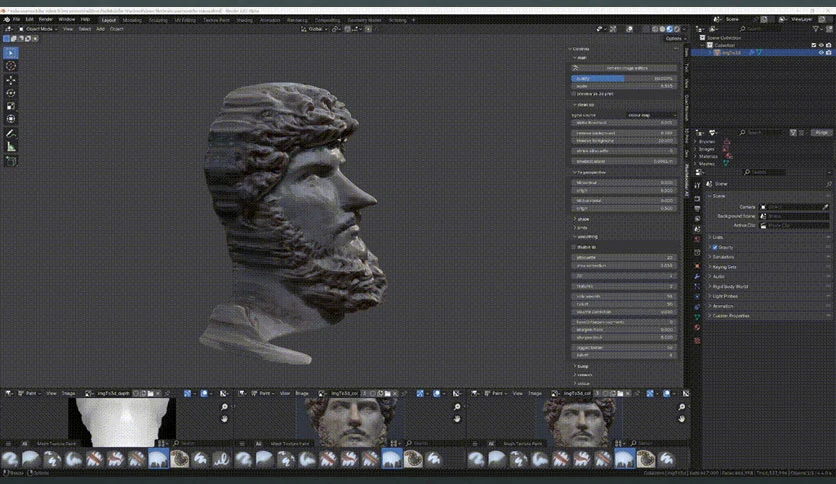Select the Transform tool in the viewport toolbar

click(x=11, y=119)
